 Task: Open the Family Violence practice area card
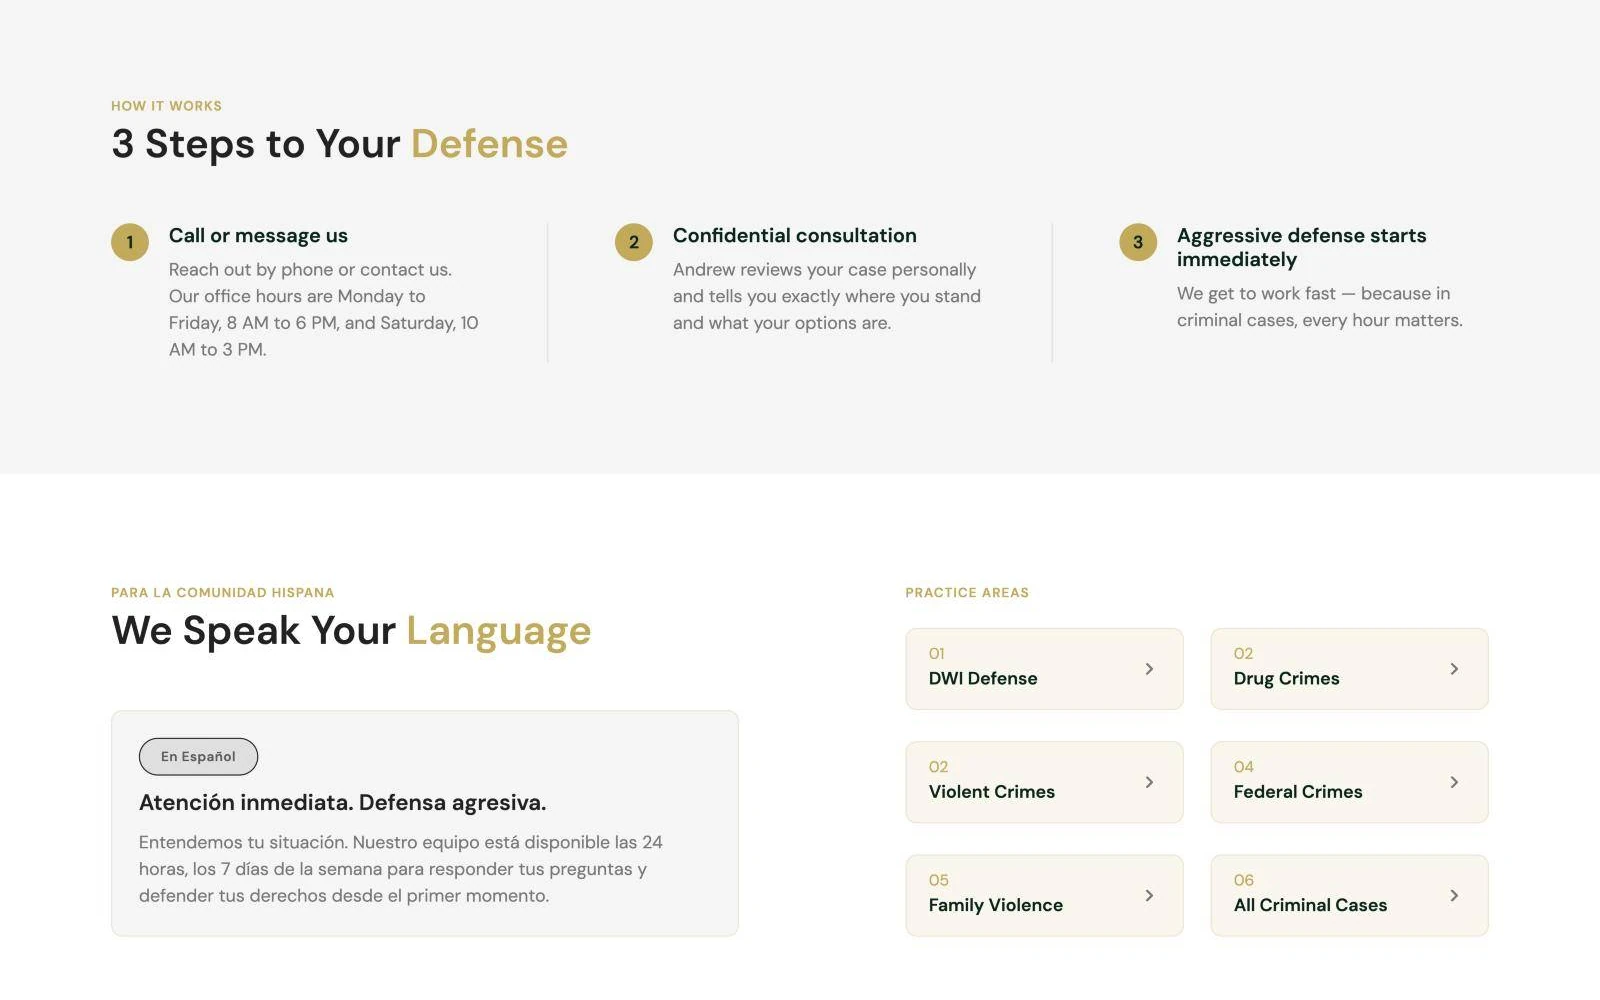pos(1044,895)
